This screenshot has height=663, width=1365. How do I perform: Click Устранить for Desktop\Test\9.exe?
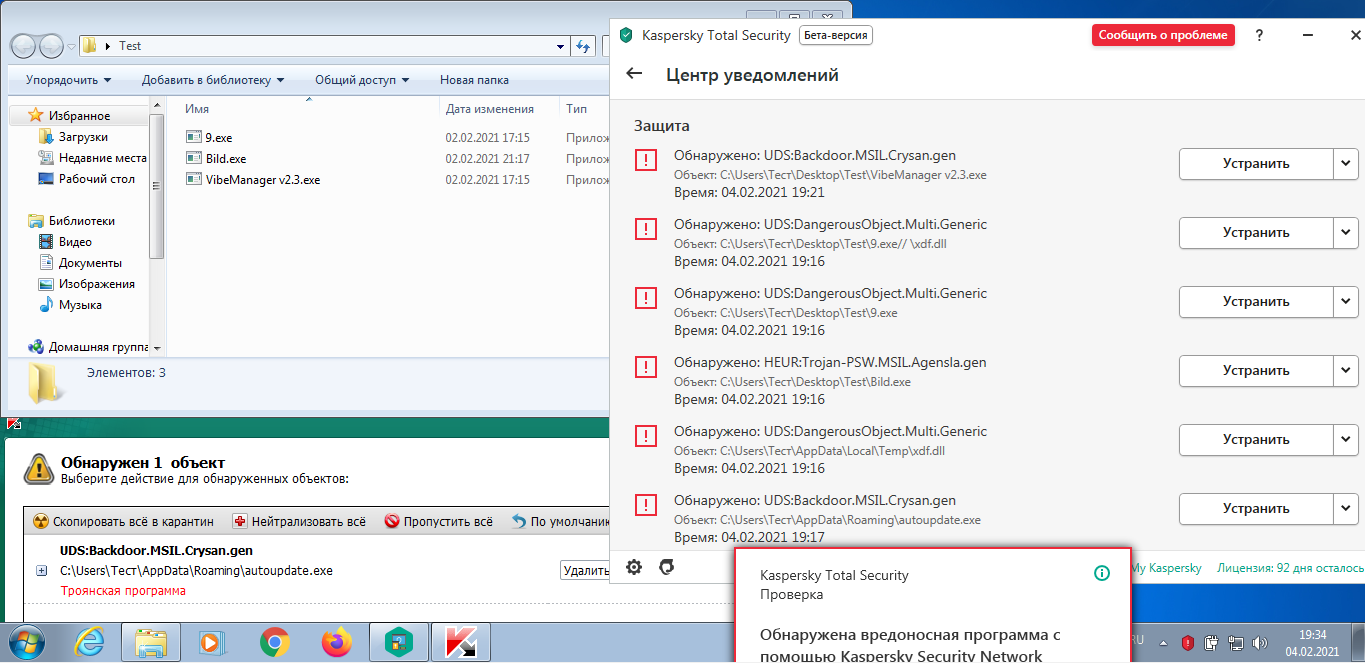coord(1256,301)
